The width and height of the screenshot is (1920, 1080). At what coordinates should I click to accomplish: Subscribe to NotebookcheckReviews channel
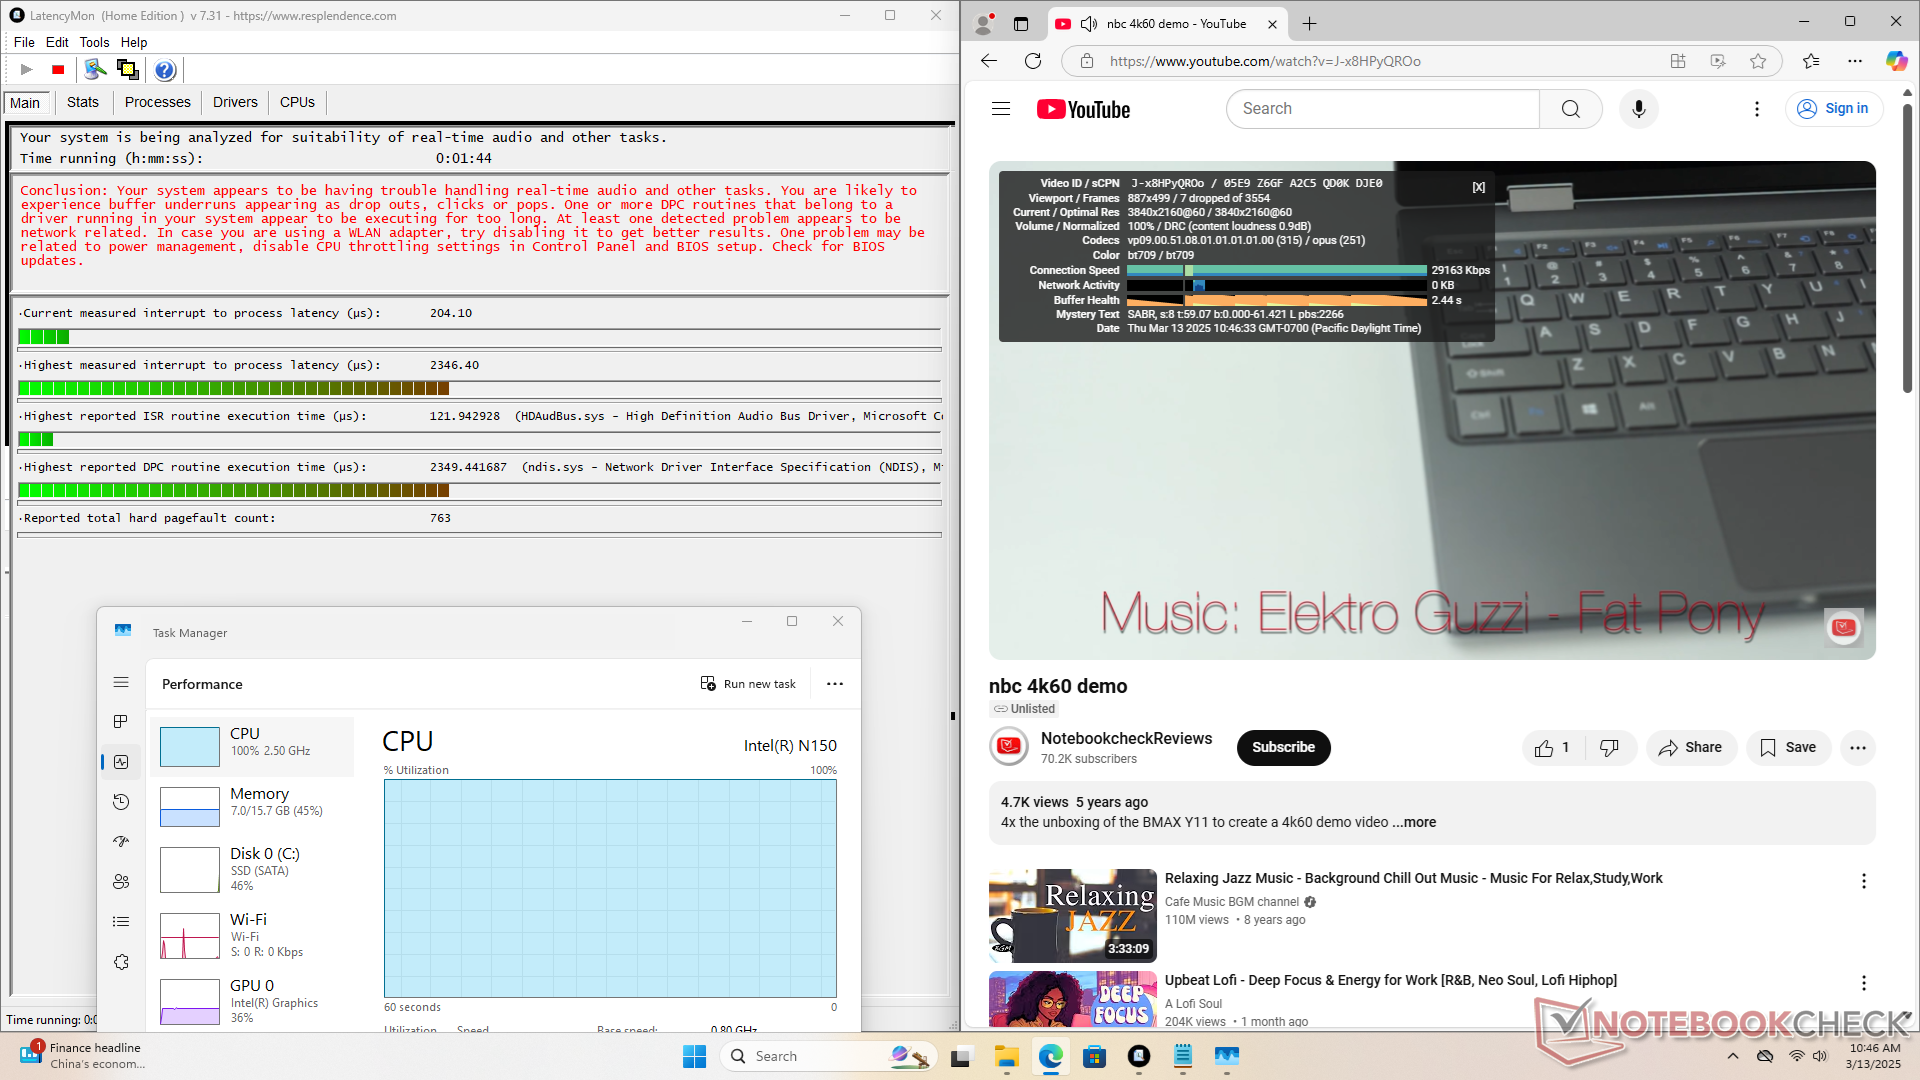click(x=1283, y=748)
